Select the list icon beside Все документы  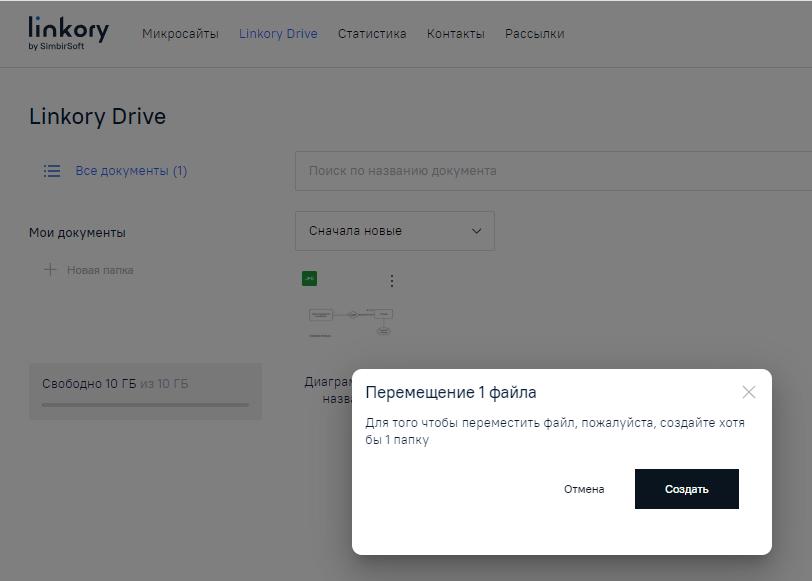point(51,171)
